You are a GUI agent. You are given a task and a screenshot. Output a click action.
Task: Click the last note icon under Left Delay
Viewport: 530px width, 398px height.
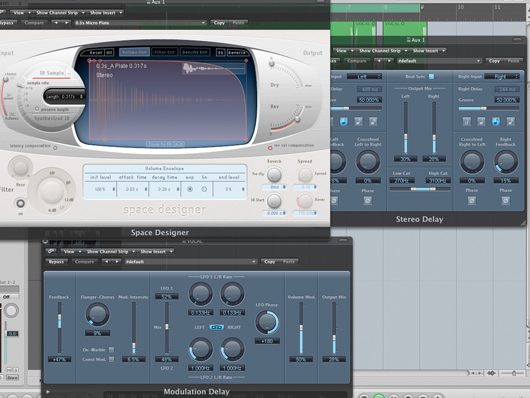373,121
